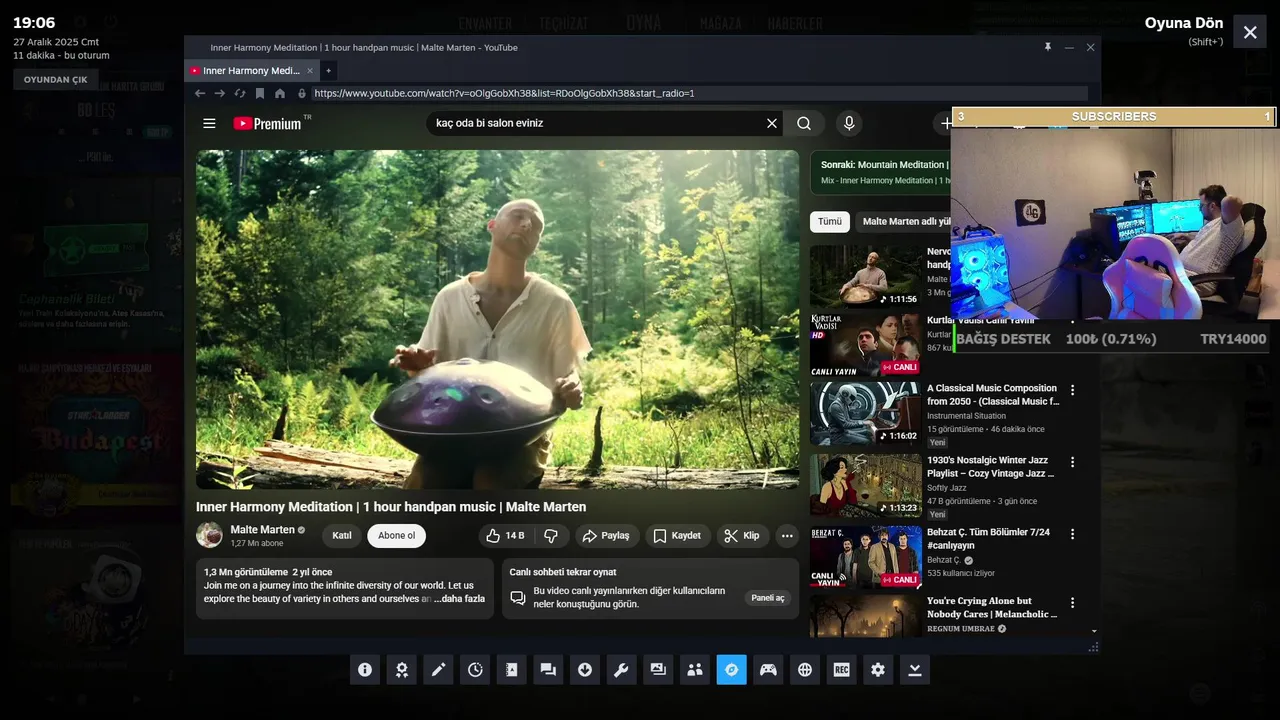The width and height of the screenshot is (1280, 720).
Task: Click the Paylaş share button
Action: point(606,536)
